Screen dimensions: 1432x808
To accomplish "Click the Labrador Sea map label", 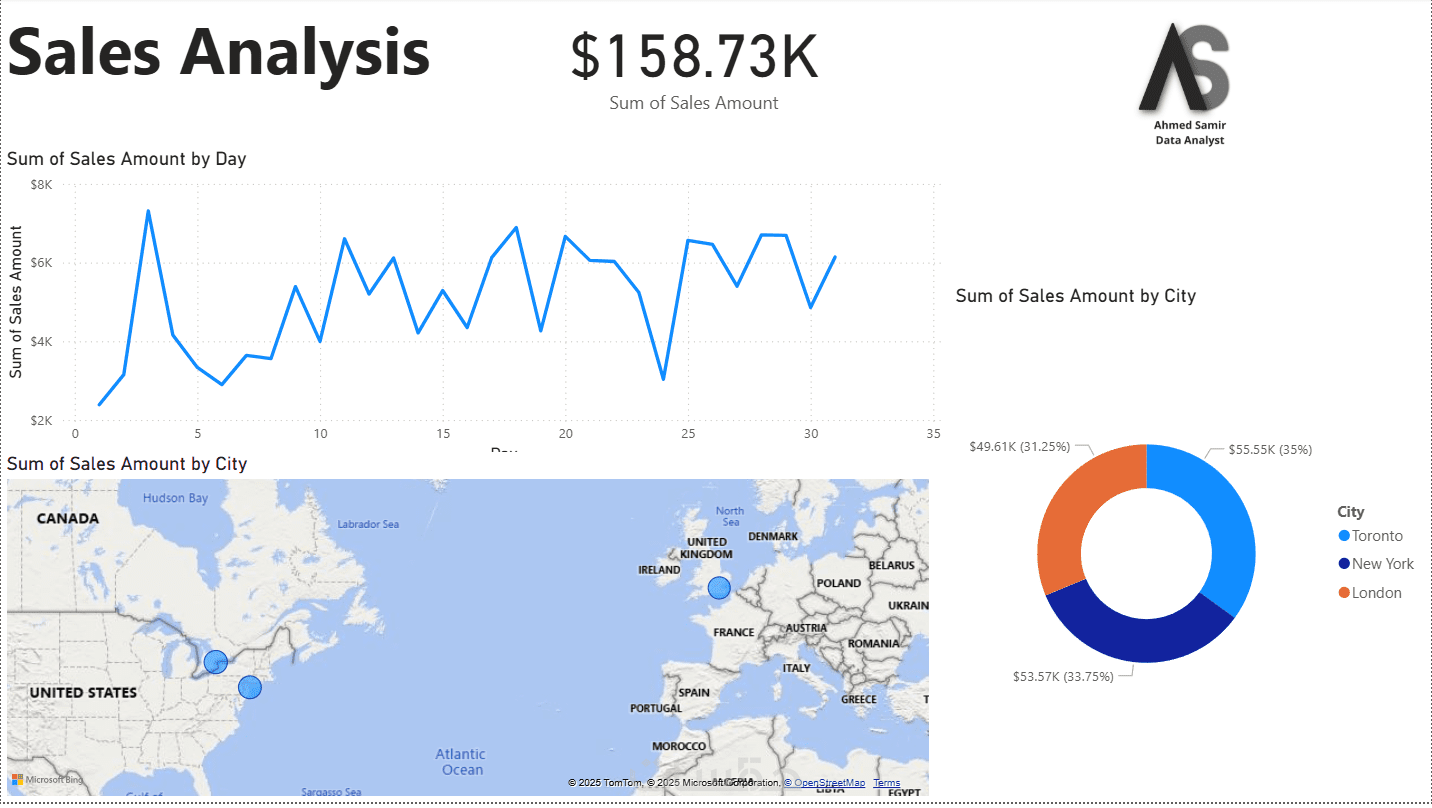I will [x=368, y=524].
